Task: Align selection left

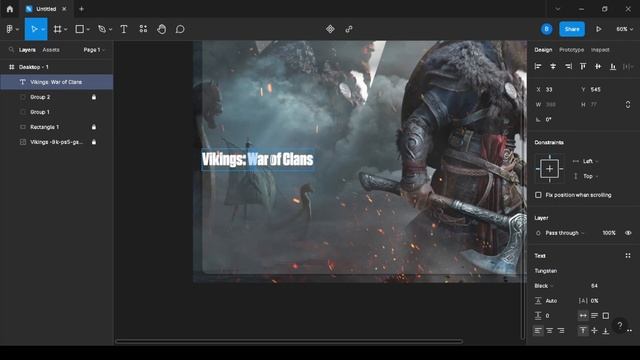Action: pyautogui.click(x=538, y=66)
